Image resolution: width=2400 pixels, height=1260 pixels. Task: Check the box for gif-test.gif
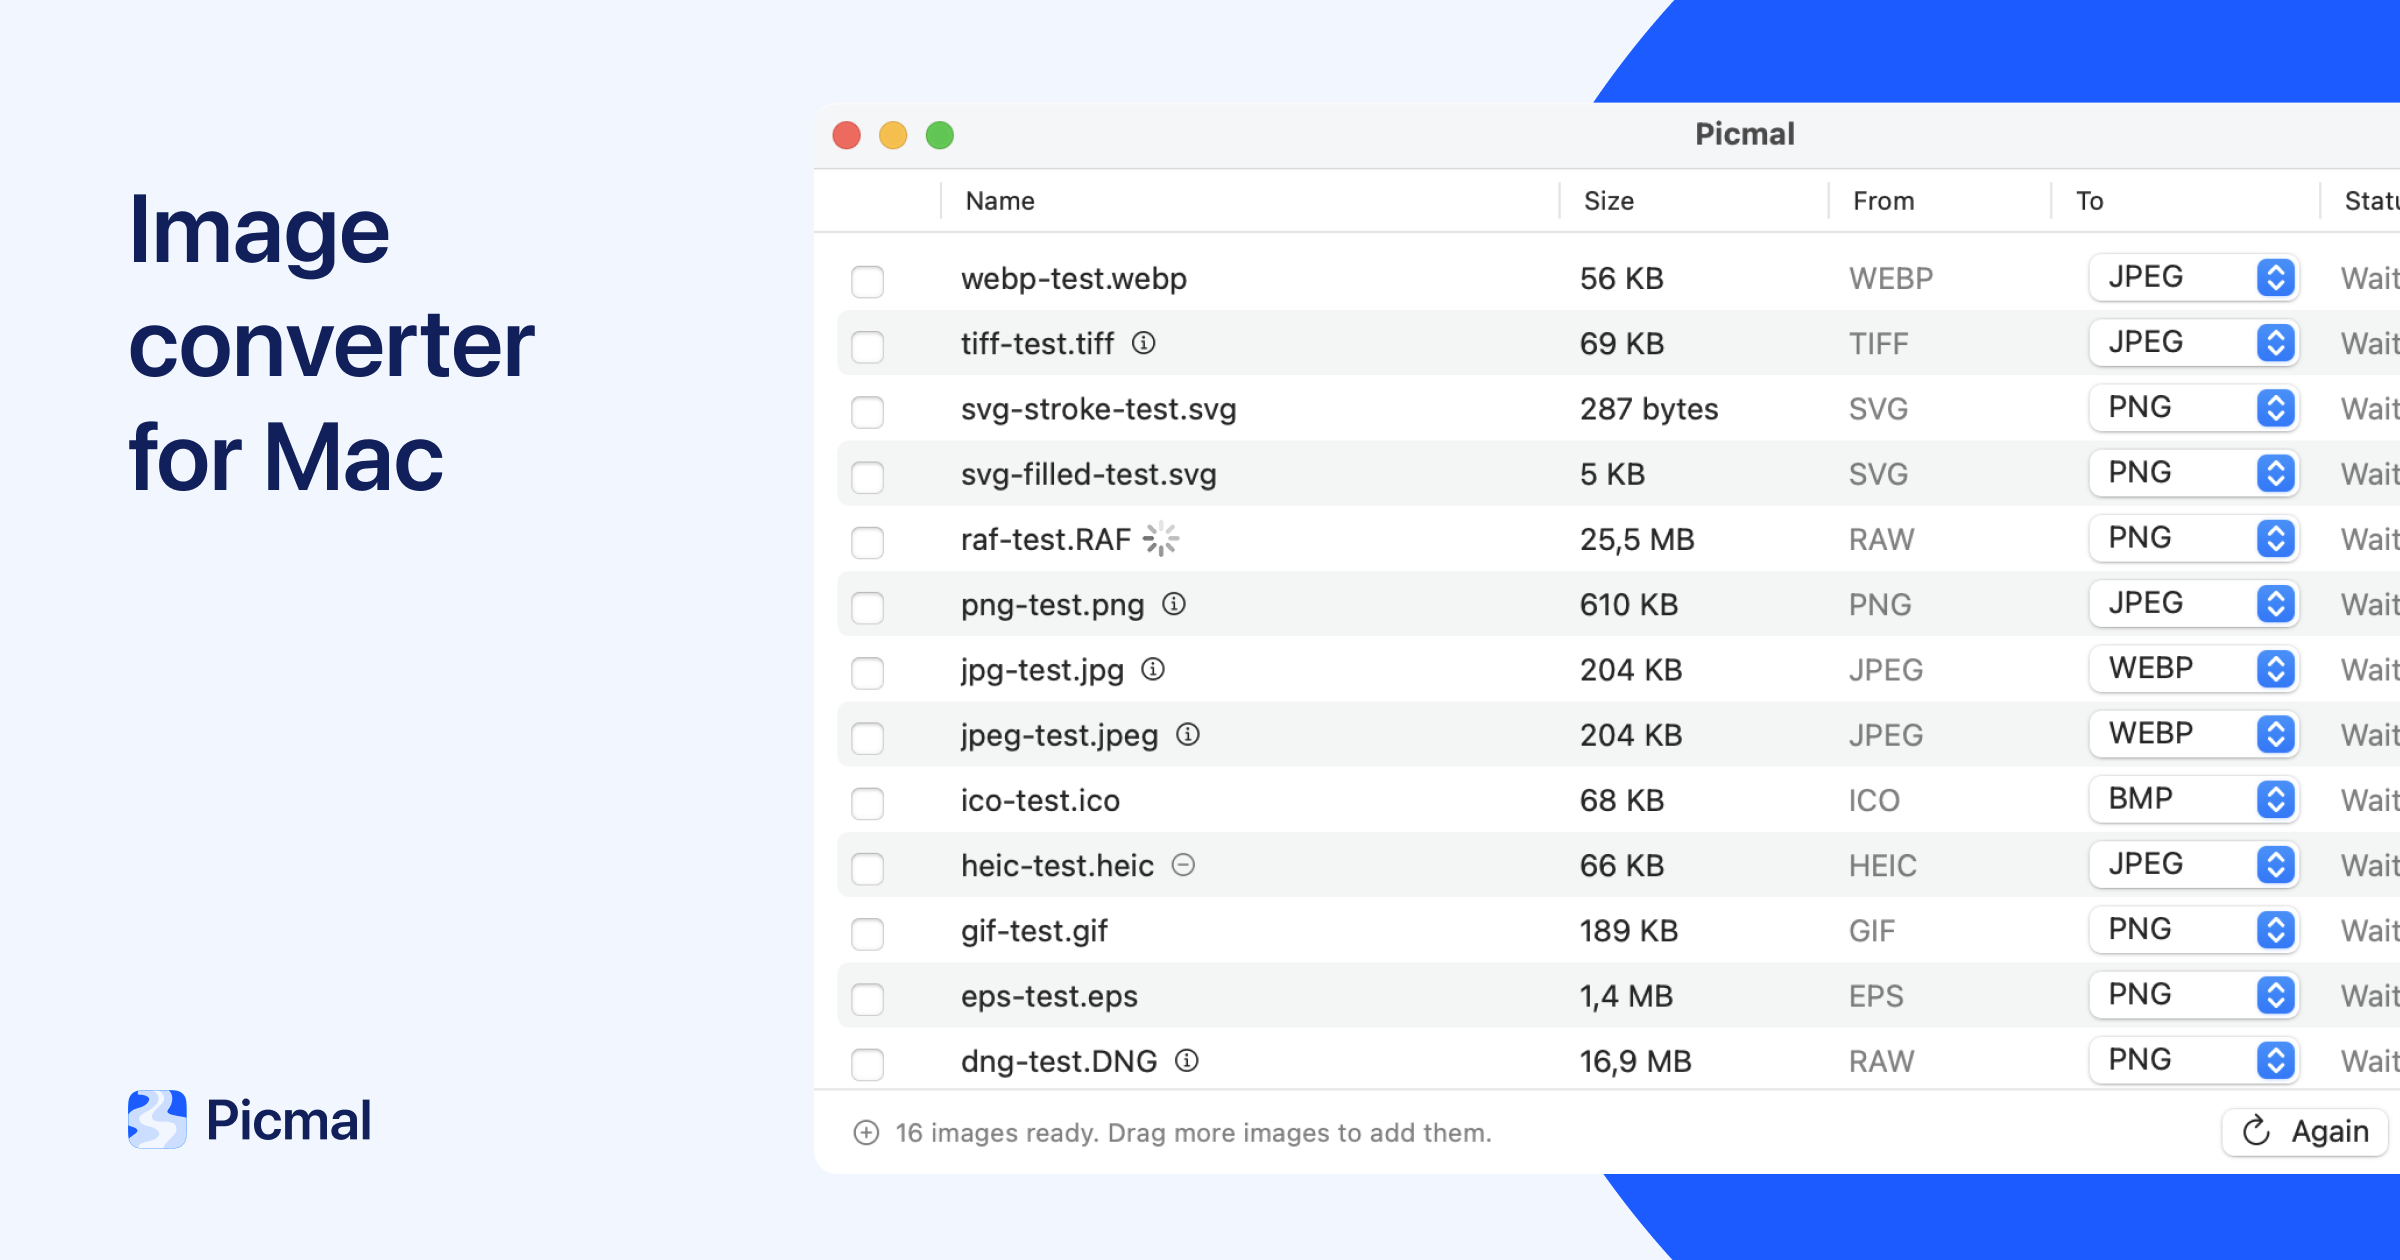pyautogui.click(x=867, y=933)
